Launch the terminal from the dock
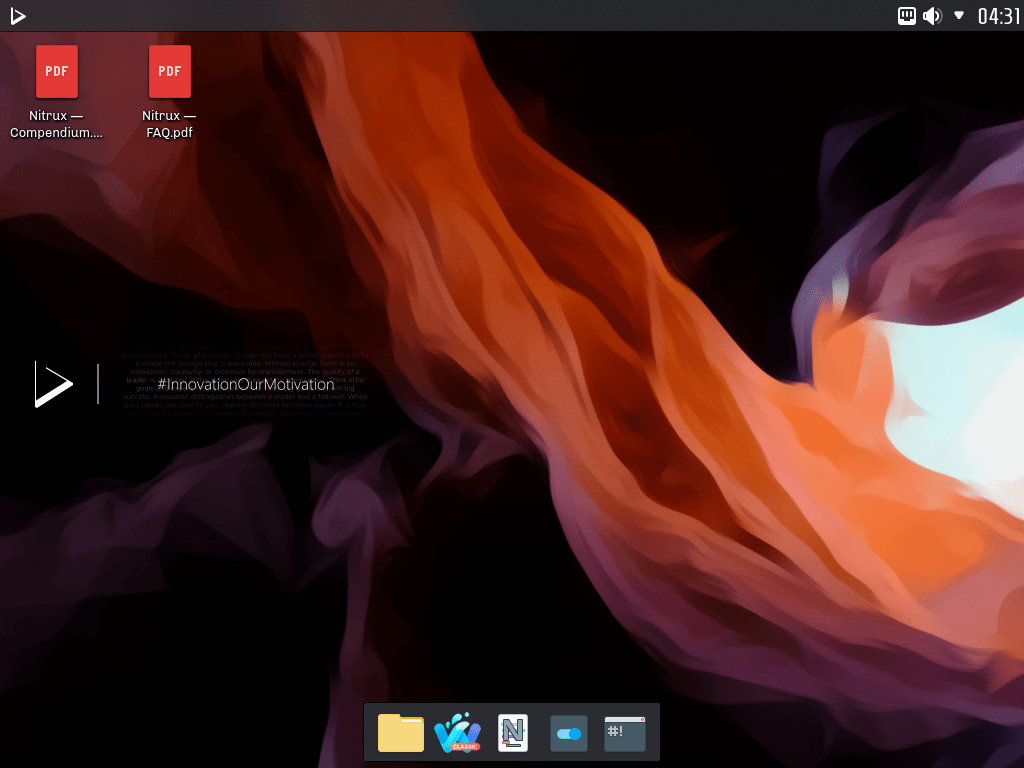1024x768 pixels. [x=625, y=733]
